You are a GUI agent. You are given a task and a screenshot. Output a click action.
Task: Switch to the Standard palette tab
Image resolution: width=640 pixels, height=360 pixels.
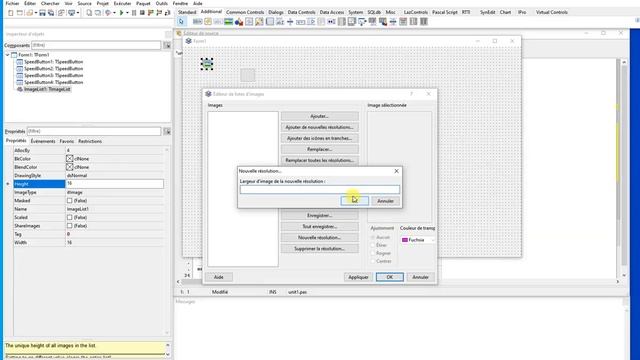pyautogui.click(x=187, y=12)
